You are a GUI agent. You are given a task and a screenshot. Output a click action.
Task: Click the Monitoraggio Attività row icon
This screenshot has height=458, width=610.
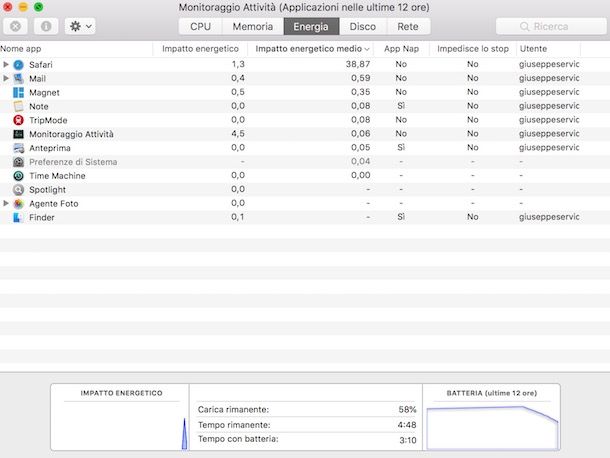18,134
